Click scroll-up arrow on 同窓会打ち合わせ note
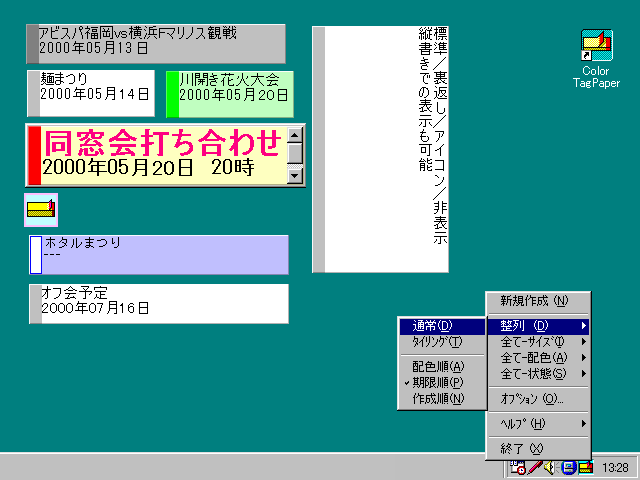Screen dimensions: 640x480 (x=295, y=135)
